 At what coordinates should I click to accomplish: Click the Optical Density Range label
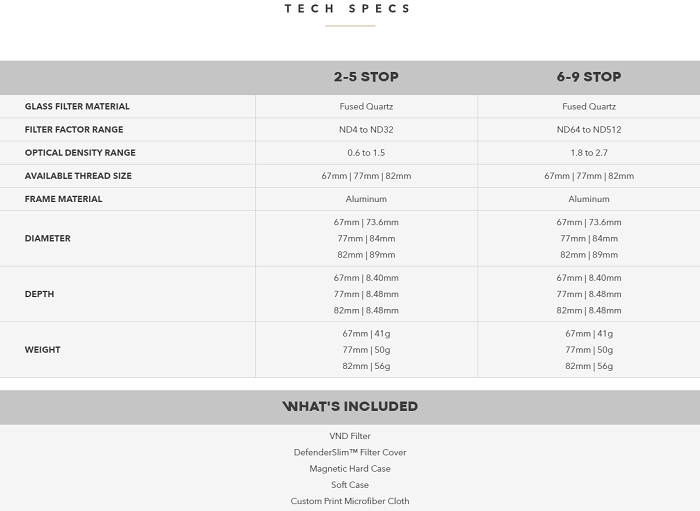pos(80,153)
